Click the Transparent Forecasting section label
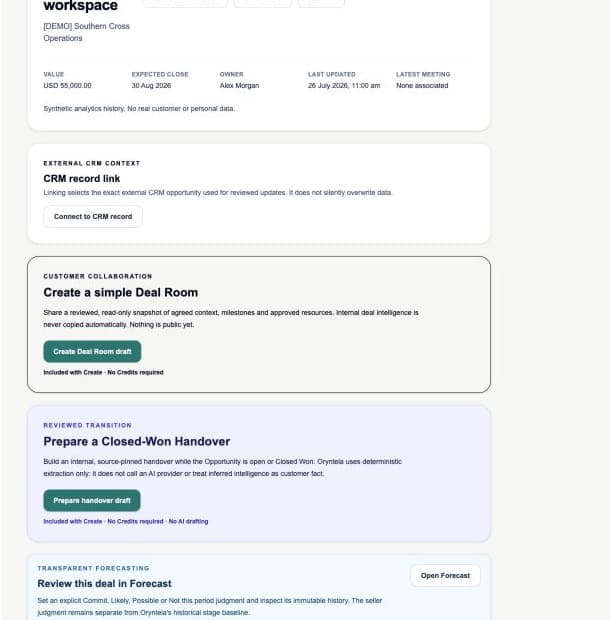The height and width of the screenshot is (620, 610). click(x=93, y=569)
